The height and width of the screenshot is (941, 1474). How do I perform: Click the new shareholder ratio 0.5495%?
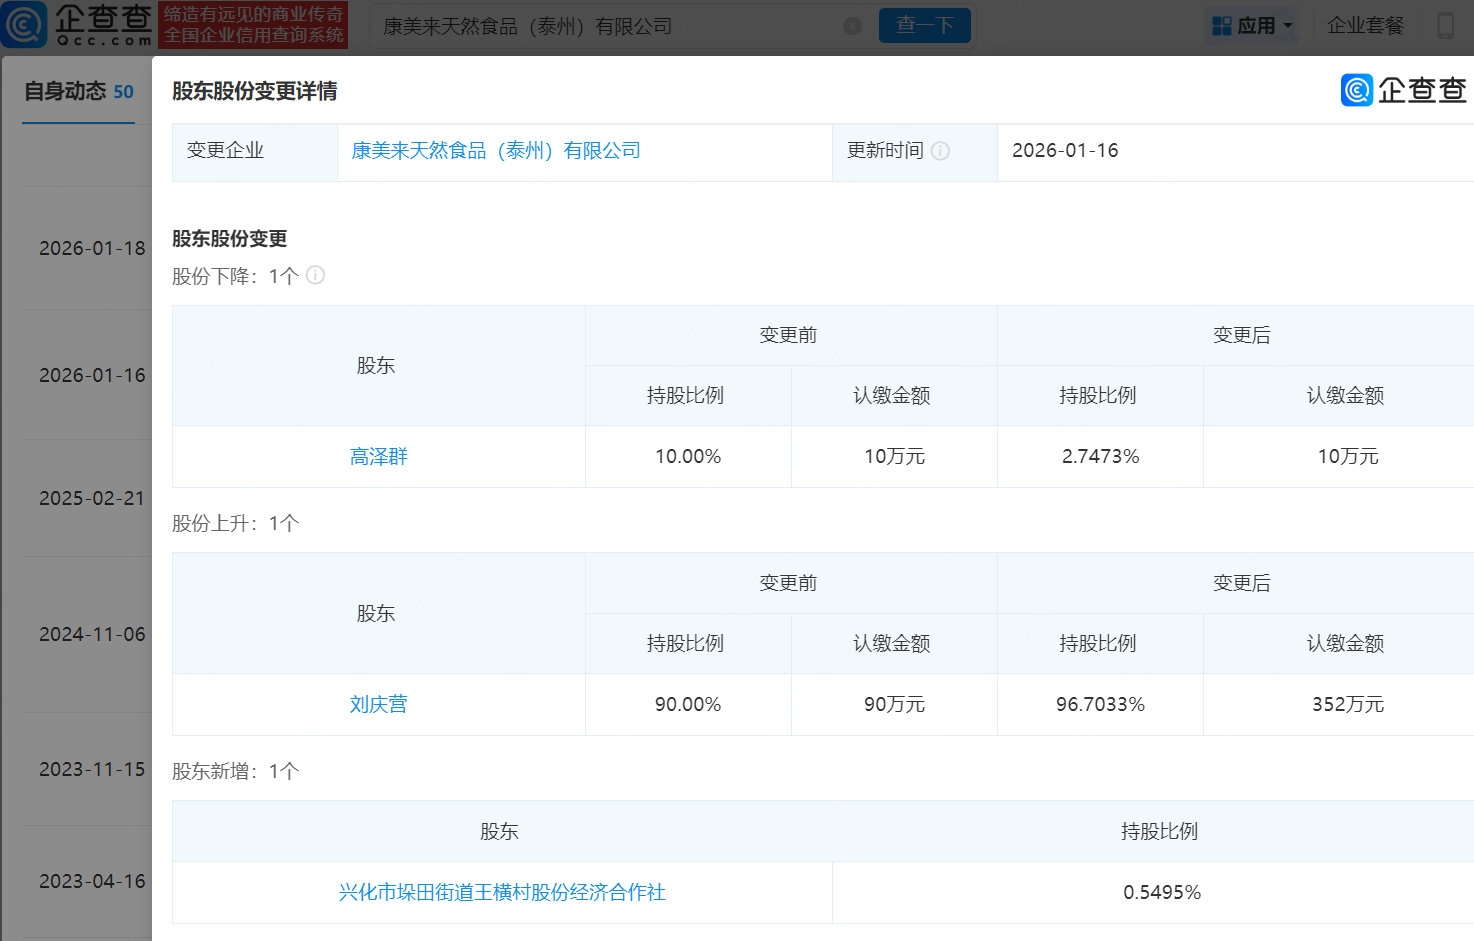1162,893
